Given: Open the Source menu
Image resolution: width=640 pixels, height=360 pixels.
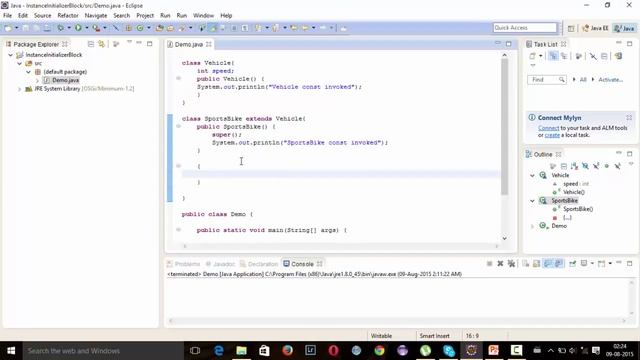Looking at the screenshot, I should tap(42, 16).
